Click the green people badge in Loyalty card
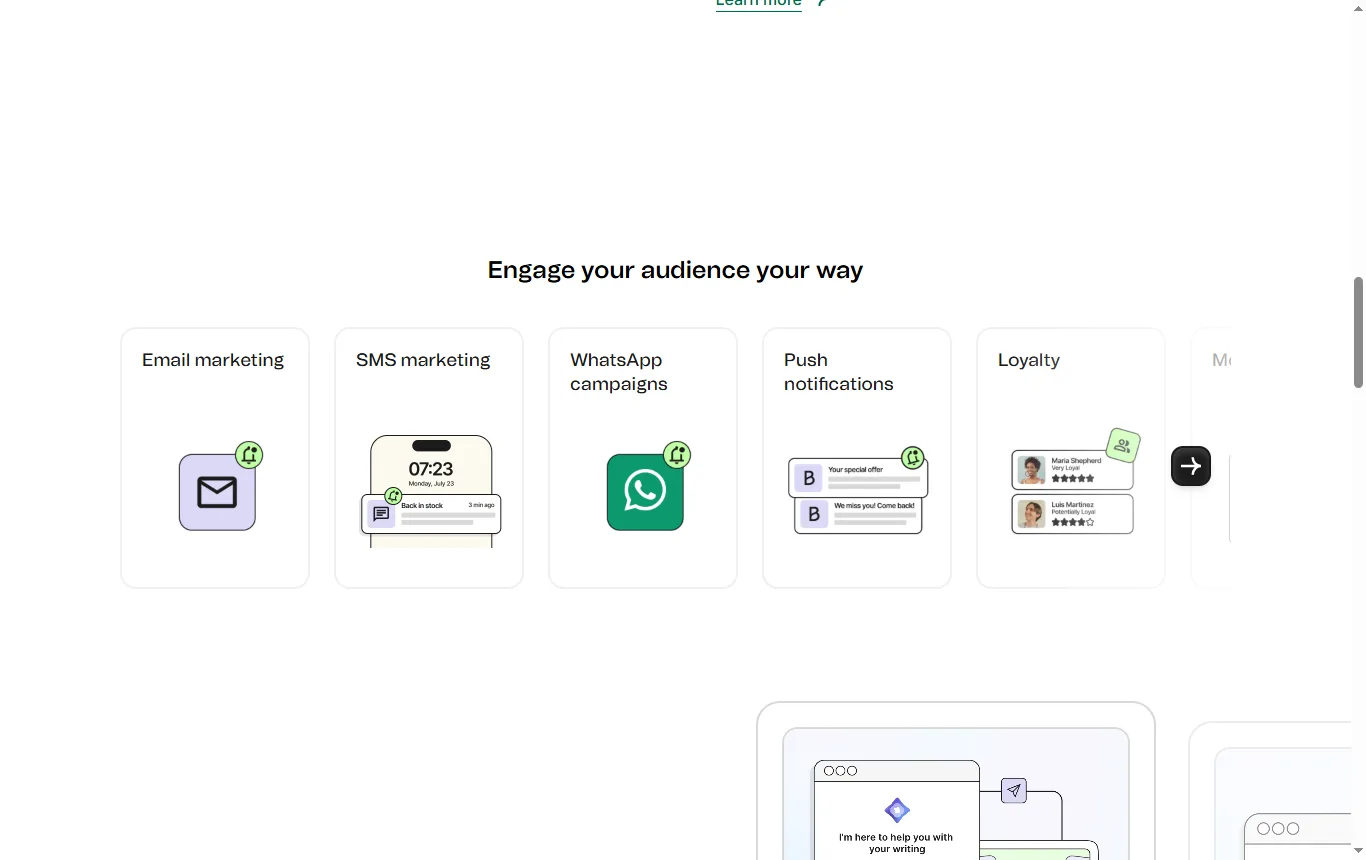Image resolution: width=1366 pixels, height=860 pixels. [x=1123, y=446]
